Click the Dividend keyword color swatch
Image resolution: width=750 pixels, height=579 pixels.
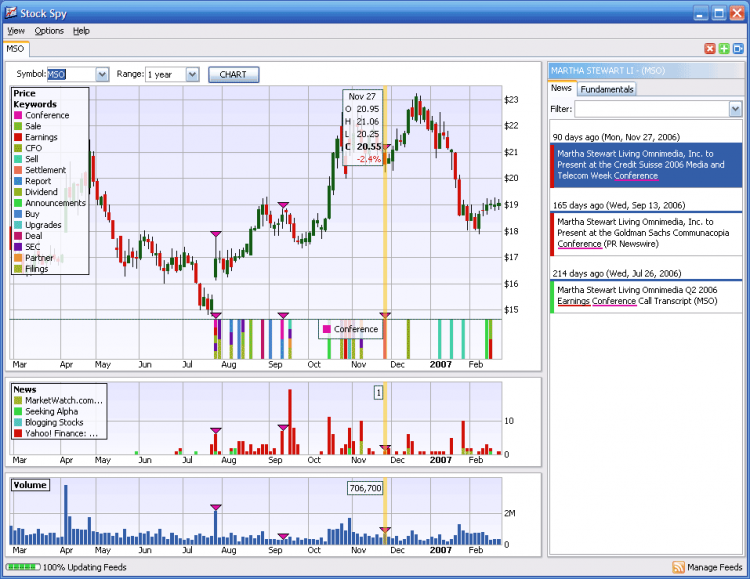(x=18, y=192)
